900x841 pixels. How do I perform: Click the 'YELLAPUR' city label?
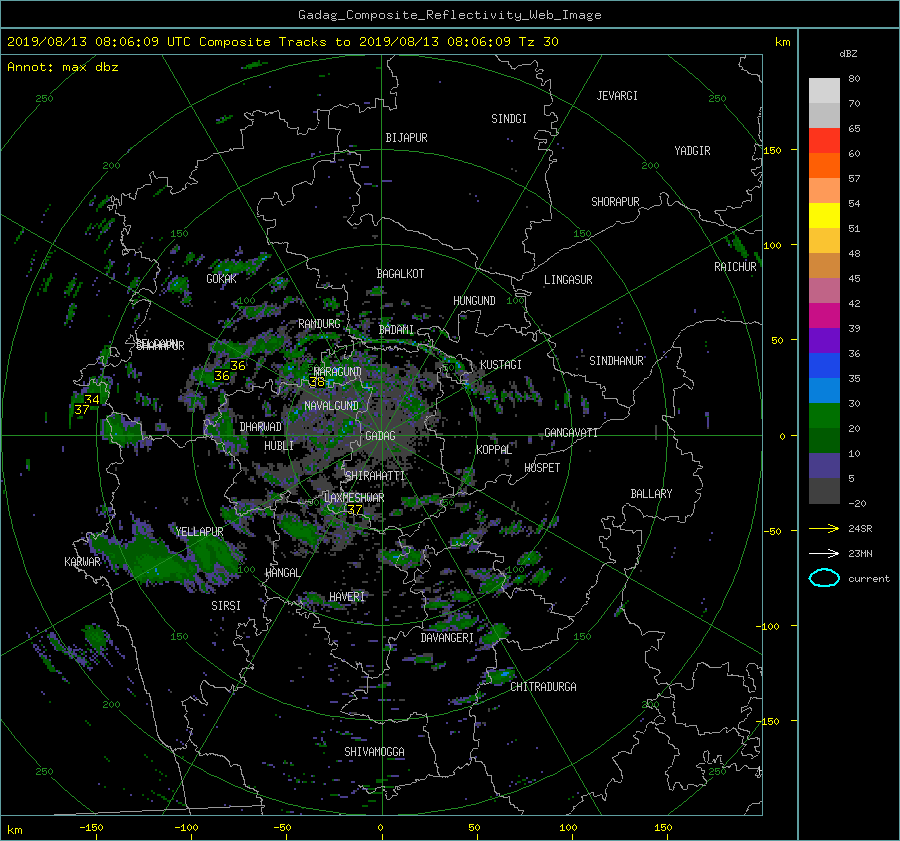click(199, 532)
